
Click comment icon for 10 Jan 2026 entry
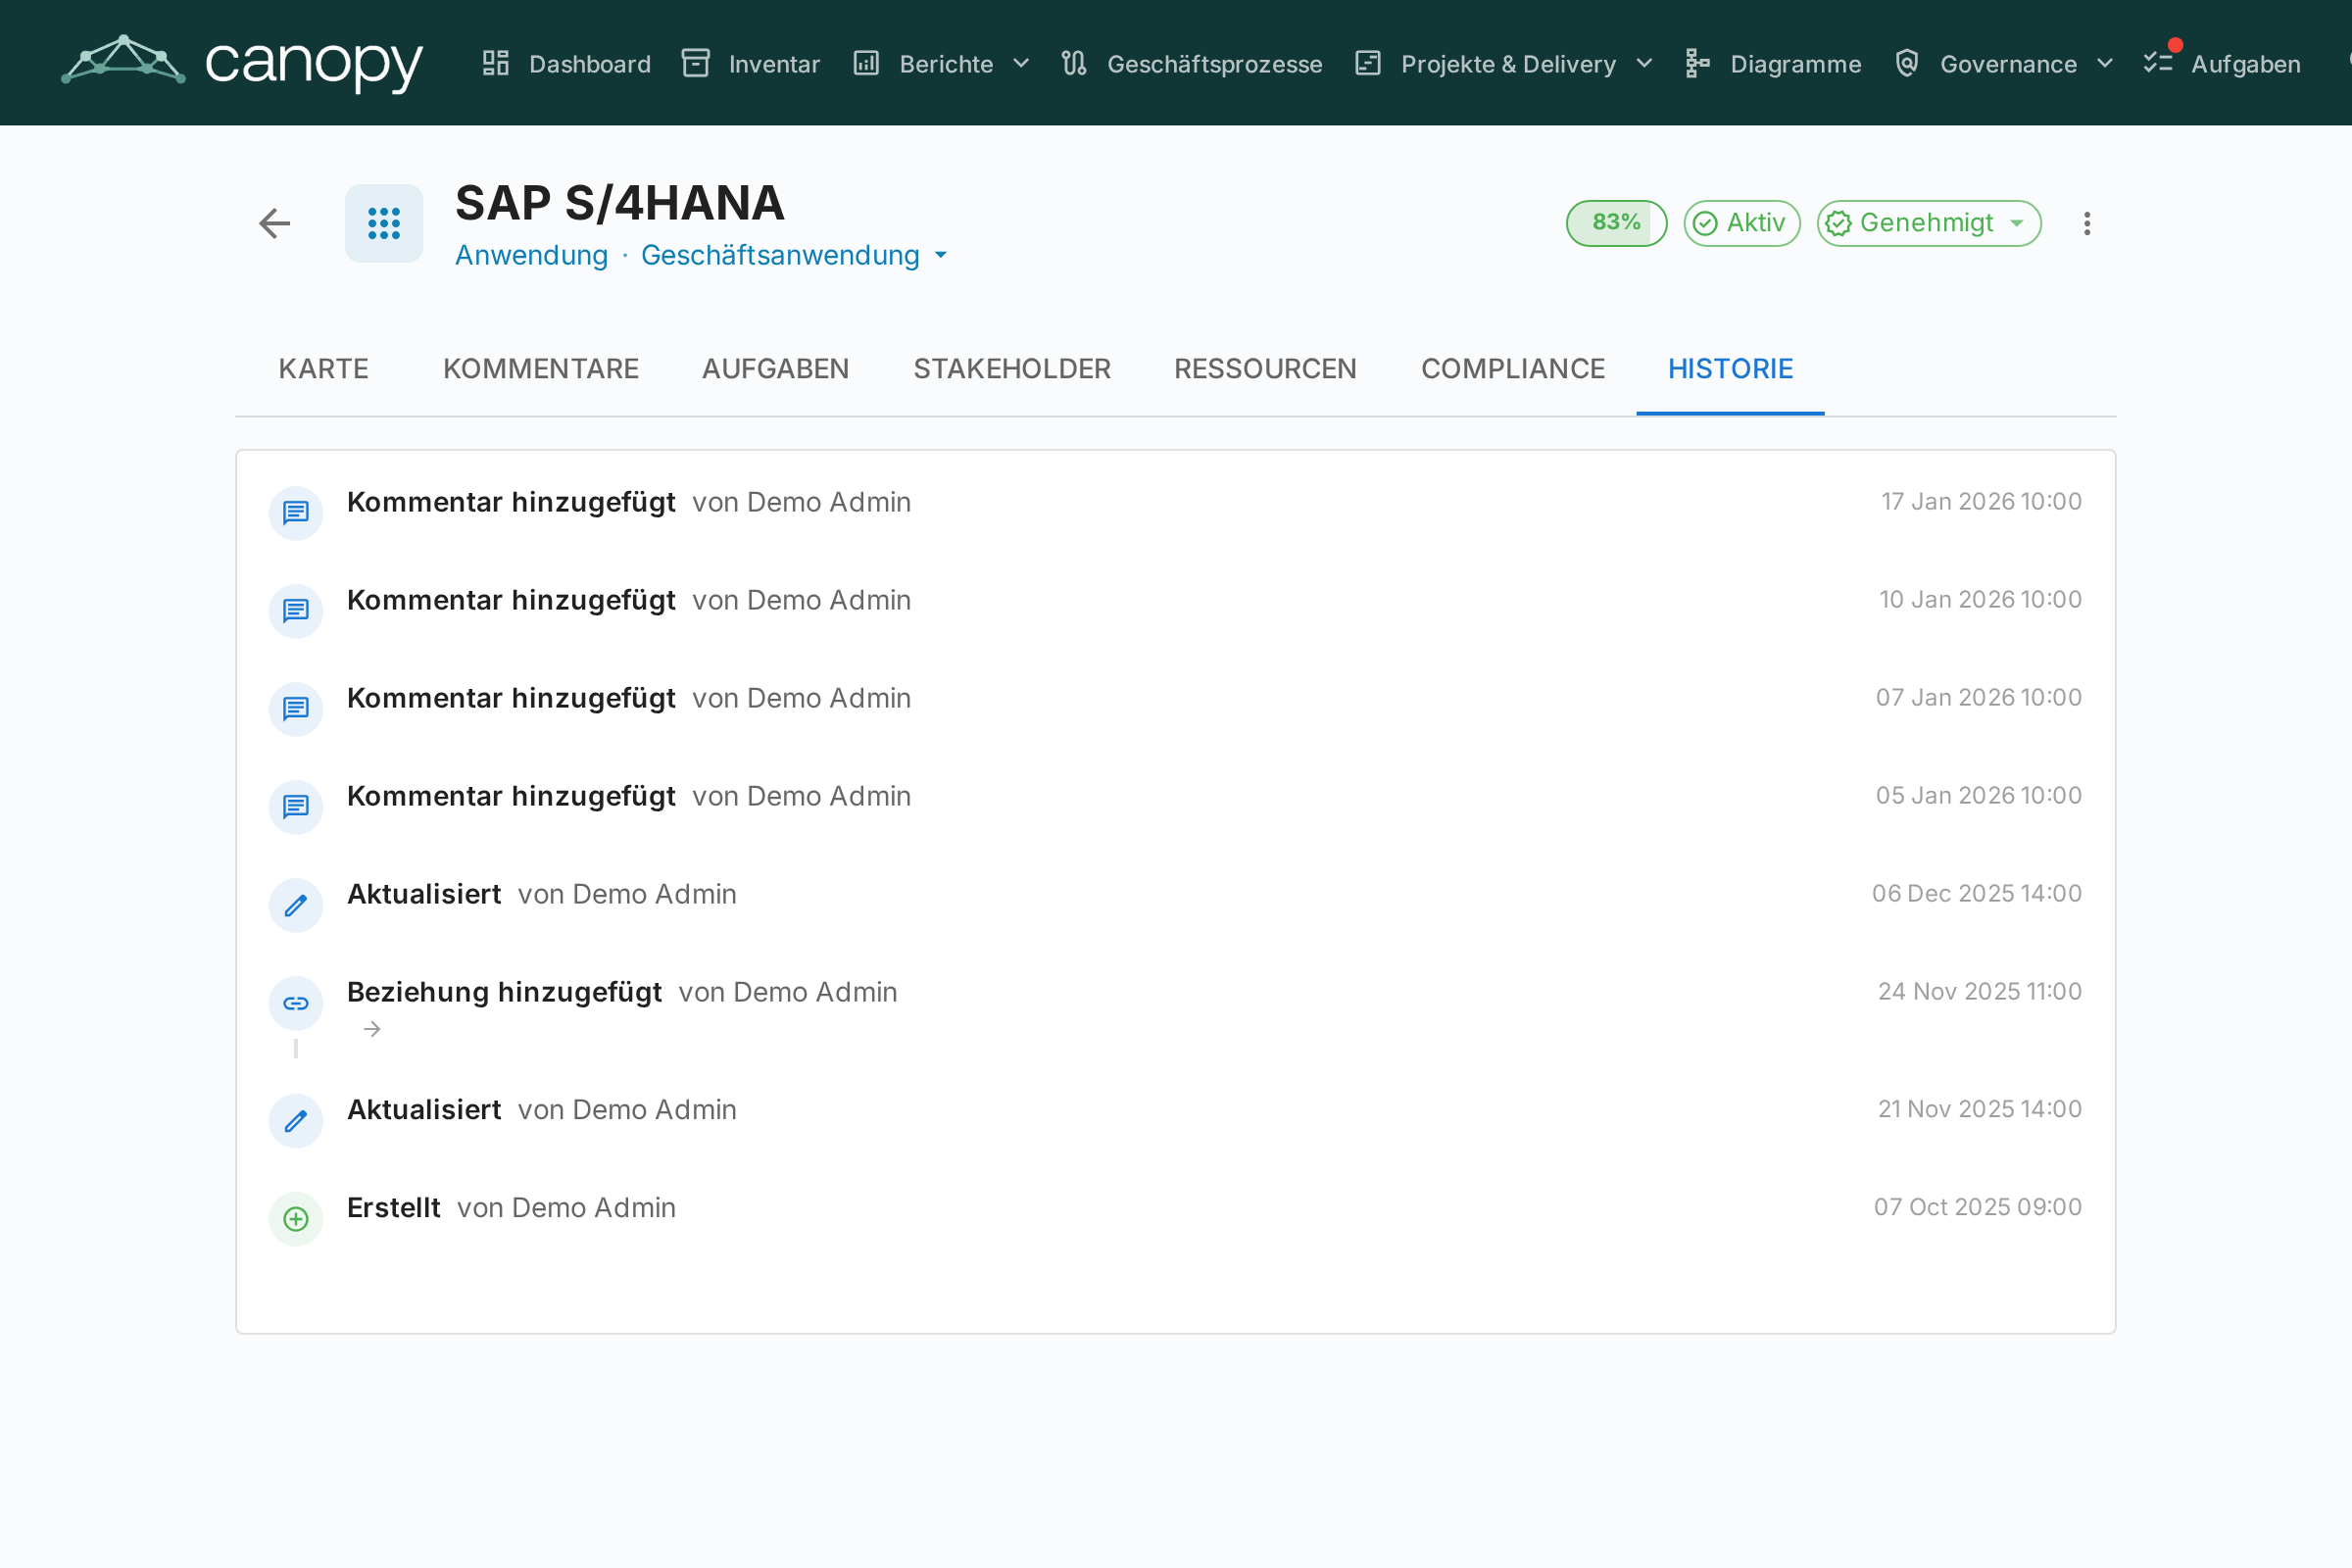click(x=296, y=611)
